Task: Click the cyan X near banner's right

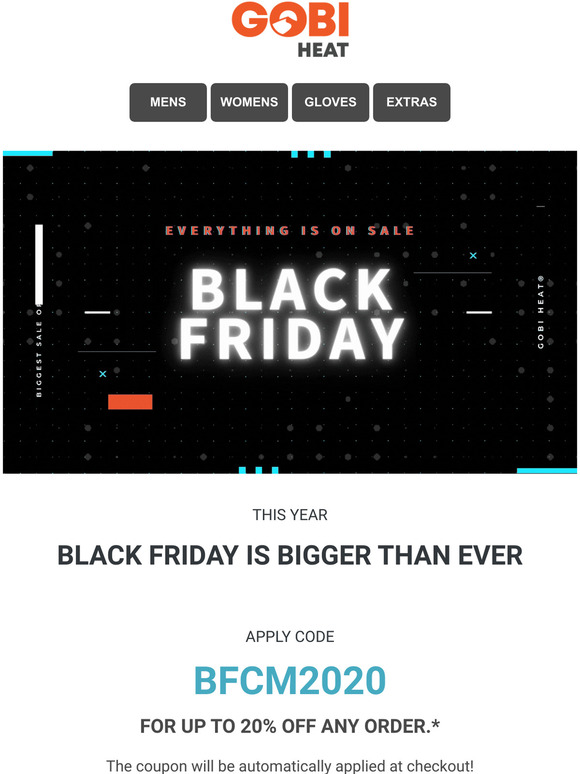Action: (x=473, y=256)
